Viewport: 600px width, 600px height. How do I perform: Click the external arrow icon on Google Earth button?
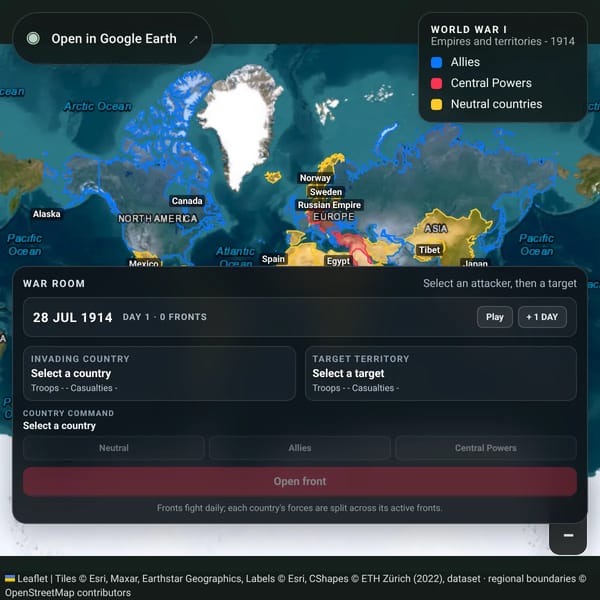click(194, 39)
